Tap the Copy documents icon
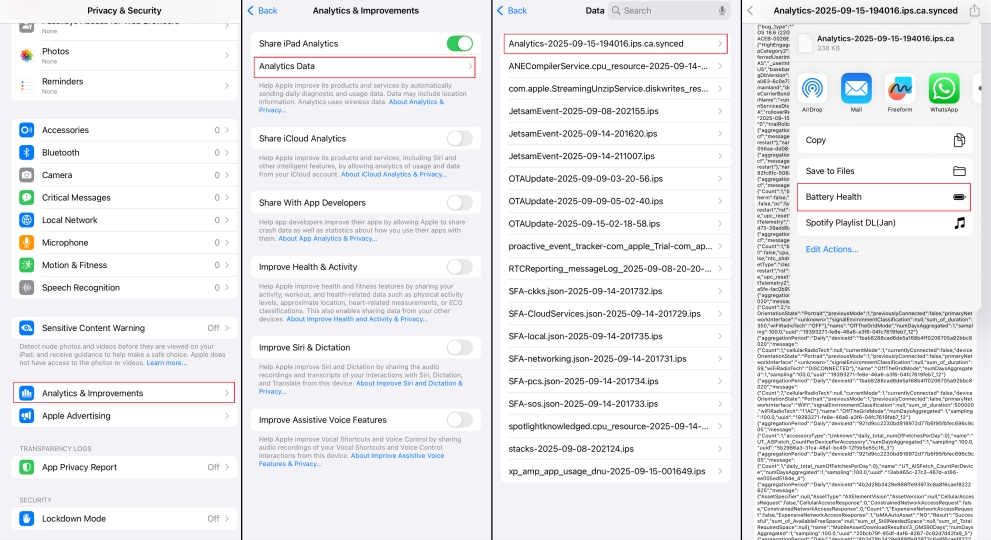This screenshot has height=540, width=991. click(959, 140)
